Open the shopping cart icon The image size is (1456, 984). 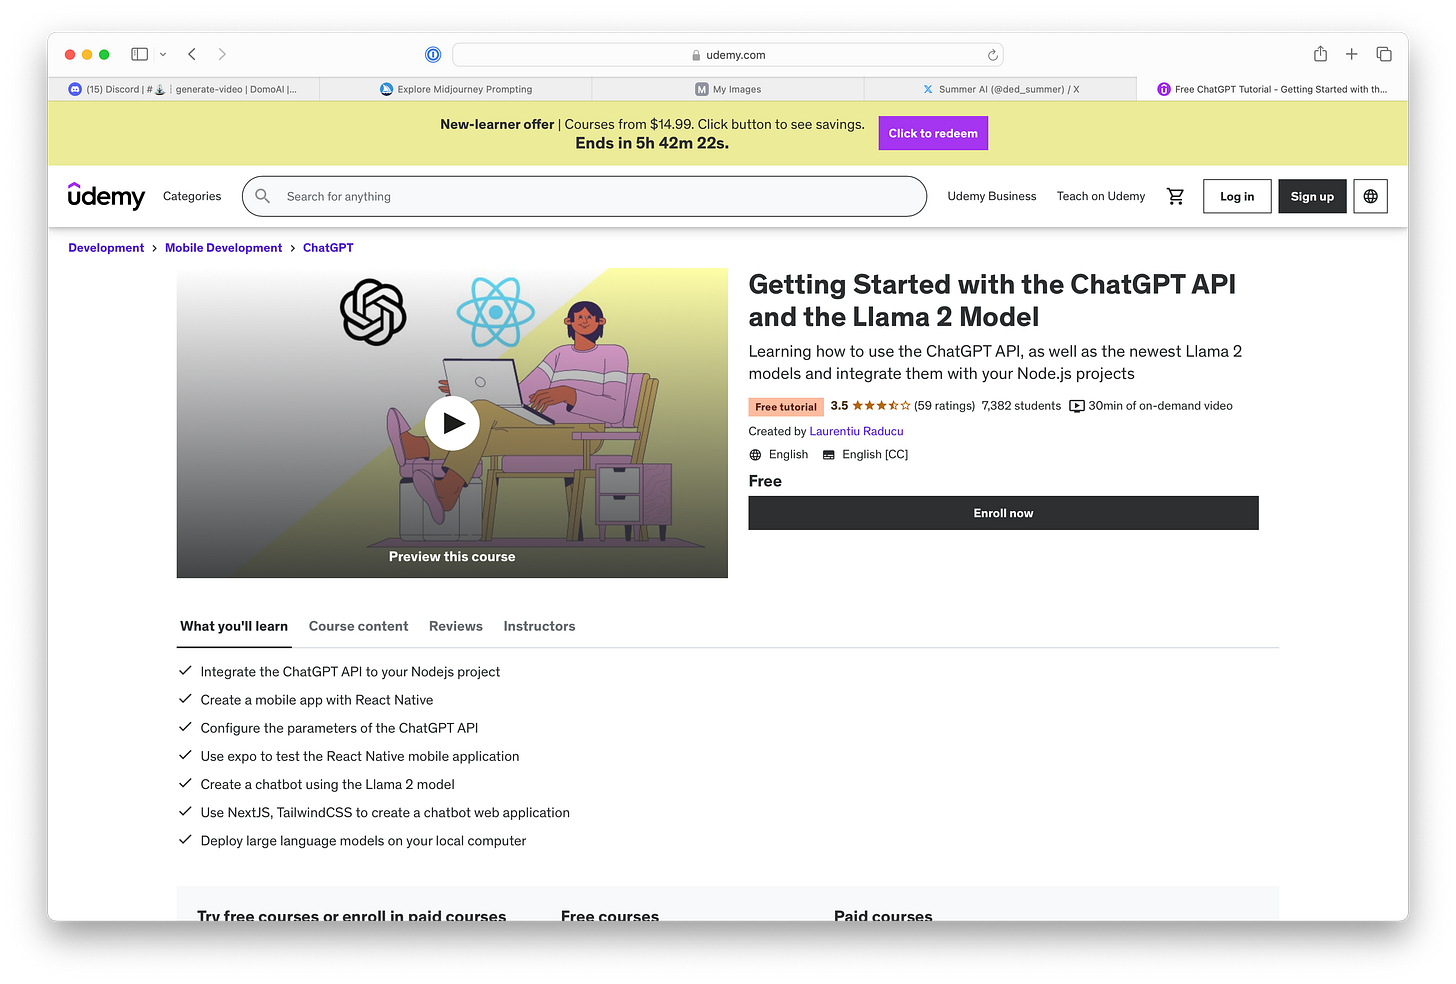click(1176, 196)
